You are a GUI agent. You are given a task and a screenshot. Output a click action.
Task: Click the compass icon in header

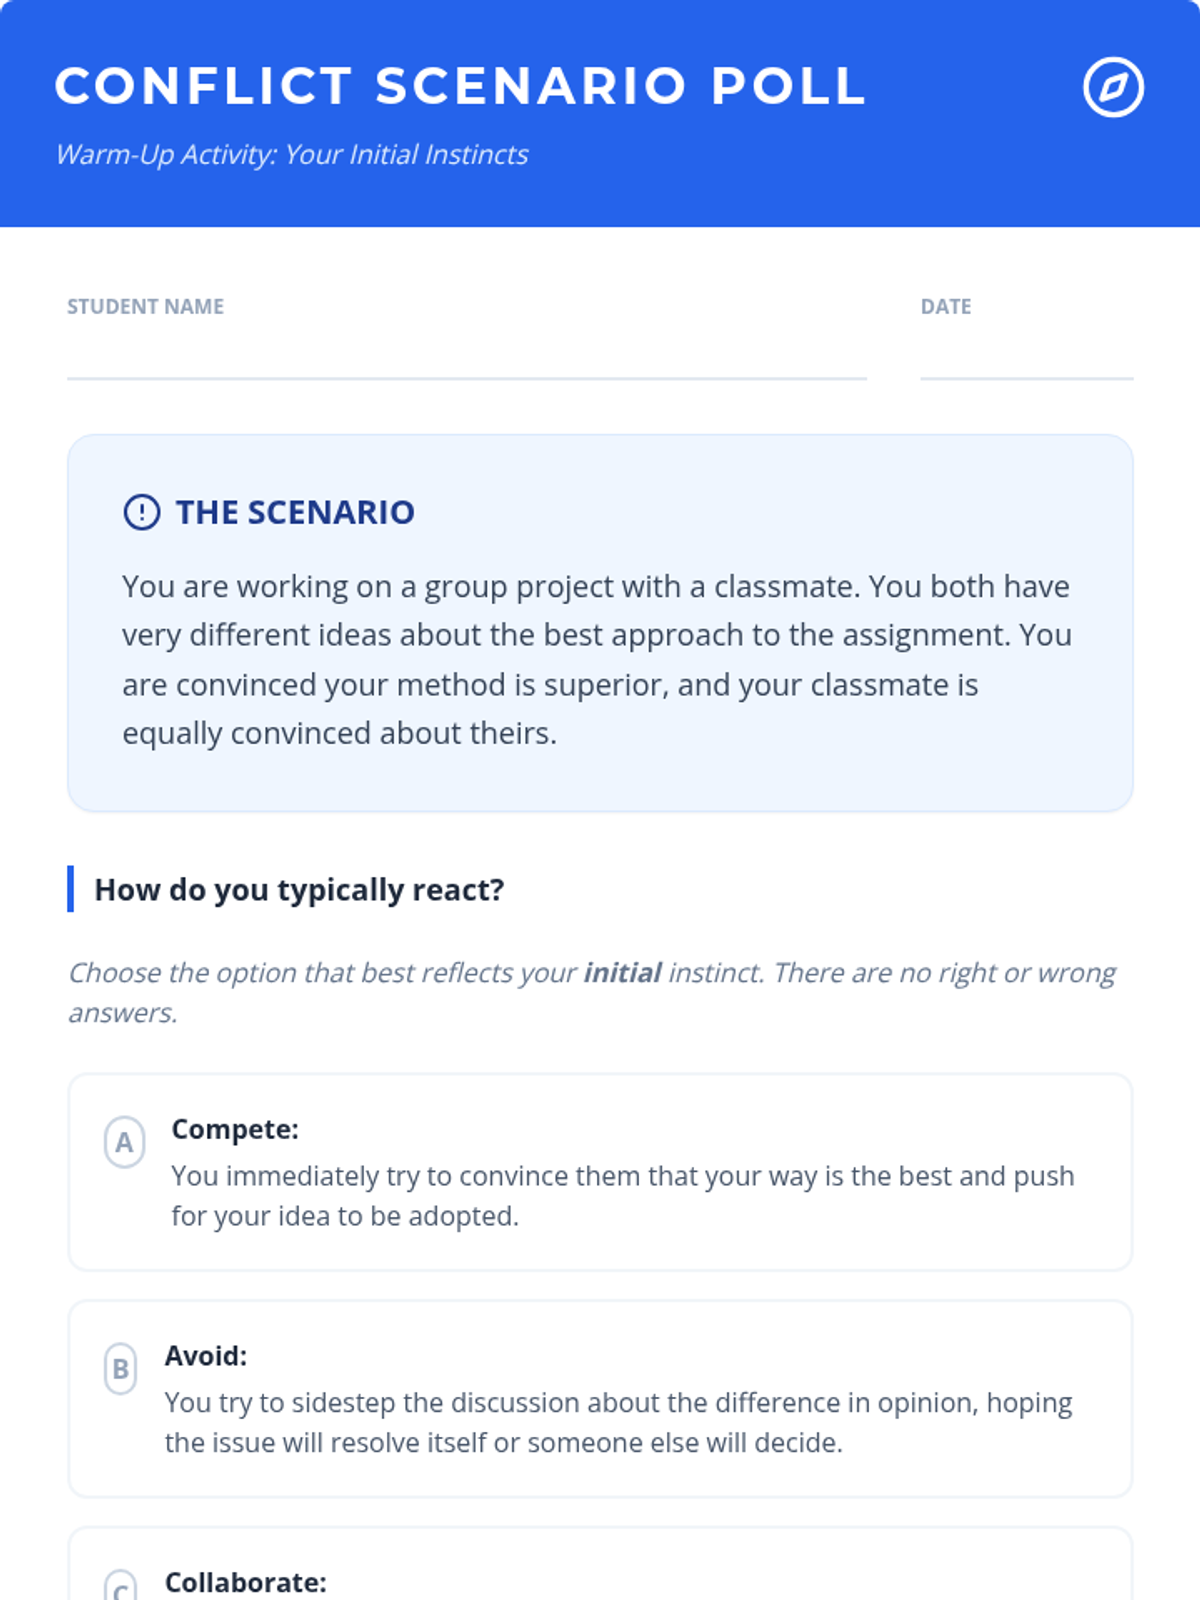[x=1113, y=87]
